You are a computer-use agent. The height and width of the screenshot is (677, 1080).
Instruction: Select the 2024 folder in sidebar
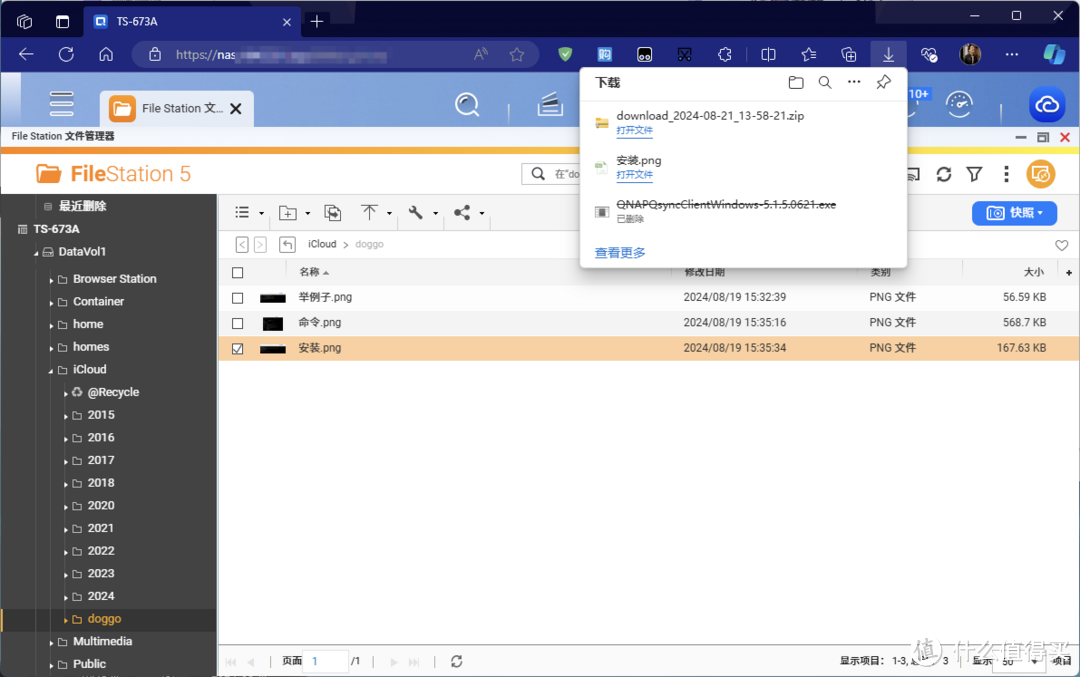pyautogui.click(x=100, y=596)
